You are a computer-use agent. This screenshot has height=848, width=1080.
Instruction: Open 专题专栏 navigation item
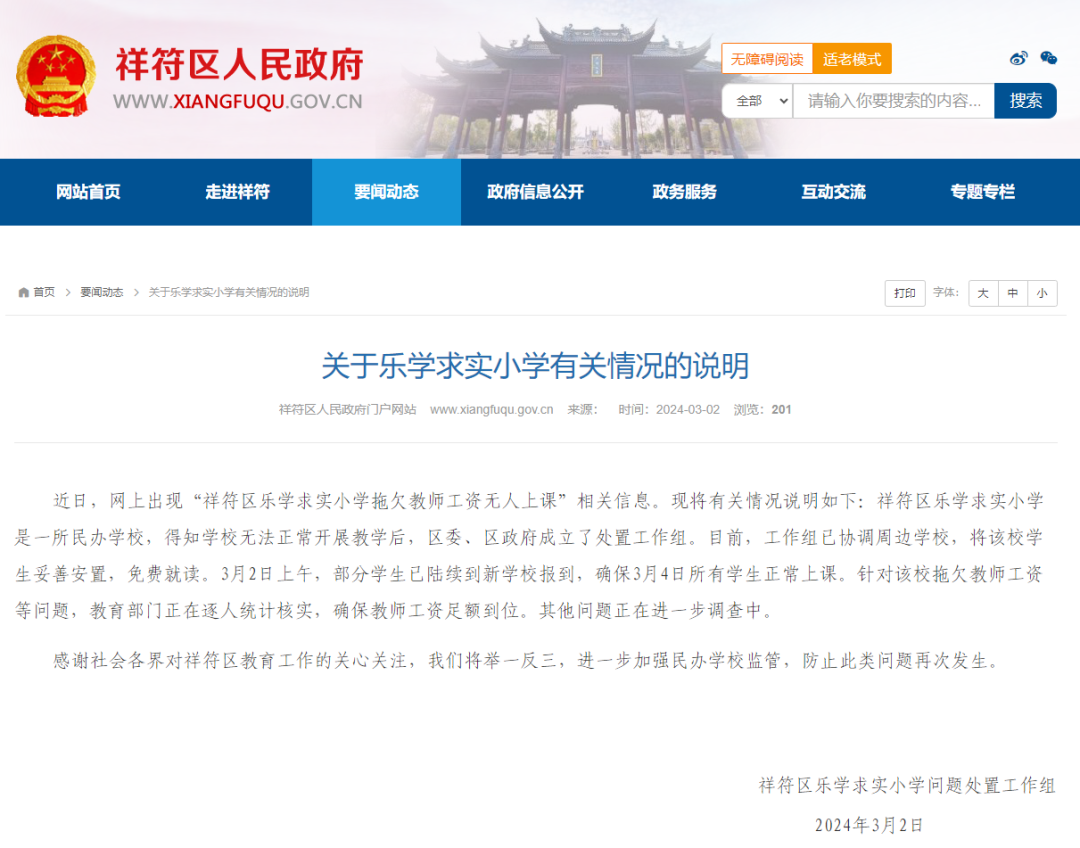tap(982, 192)
